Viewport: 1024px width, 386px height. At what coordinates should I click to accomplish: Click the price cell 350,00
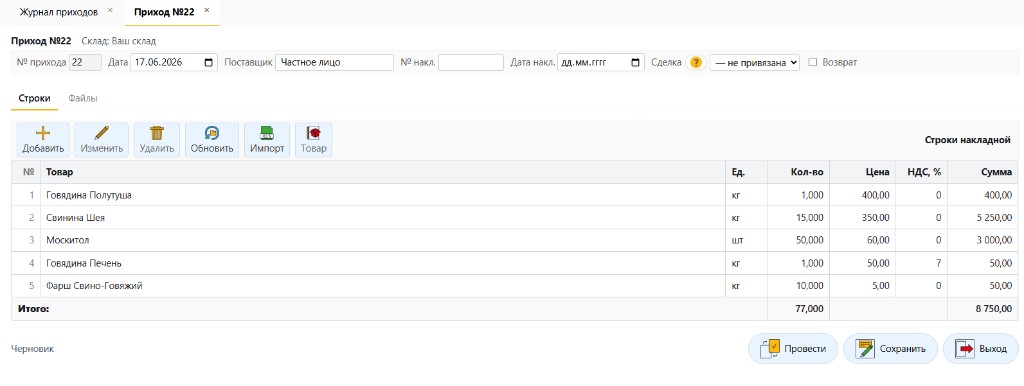pyautogui.click(x=862, y=217)
